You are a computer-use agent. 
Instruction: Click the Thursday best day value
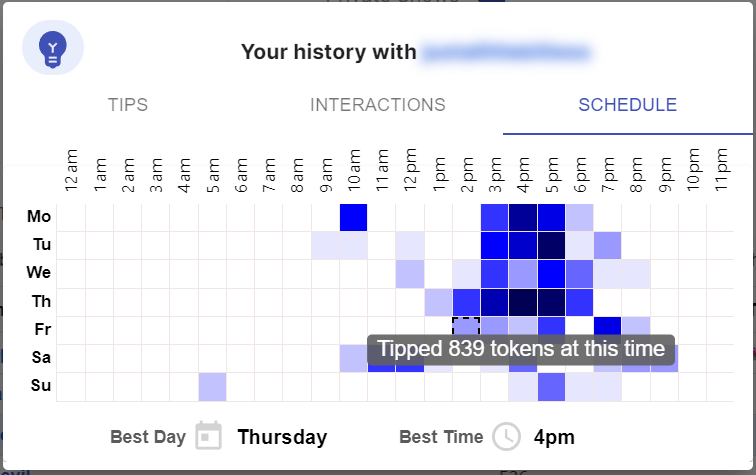point(282,437)
